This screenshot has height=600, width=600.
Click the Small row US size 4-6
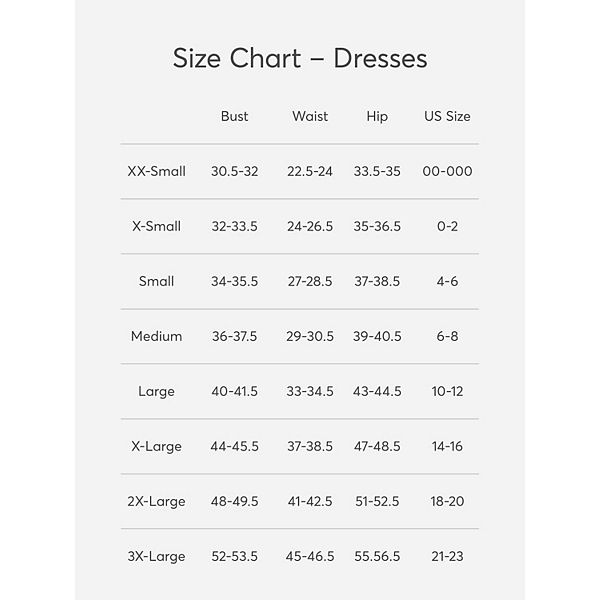tap(447, 282)
